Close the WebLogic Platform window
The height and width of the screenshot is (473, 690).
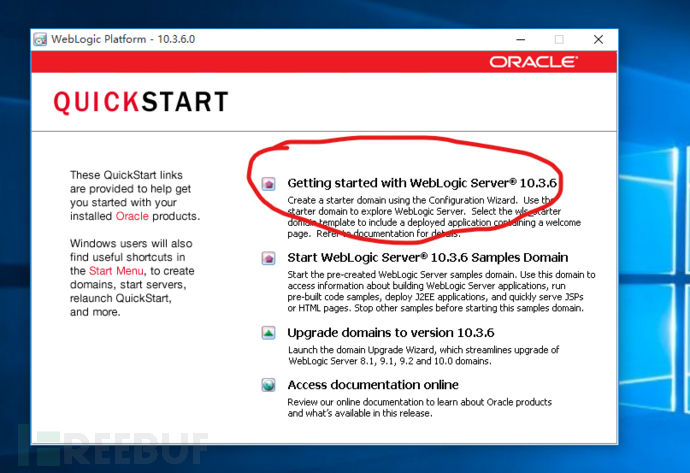click(598, 40)
